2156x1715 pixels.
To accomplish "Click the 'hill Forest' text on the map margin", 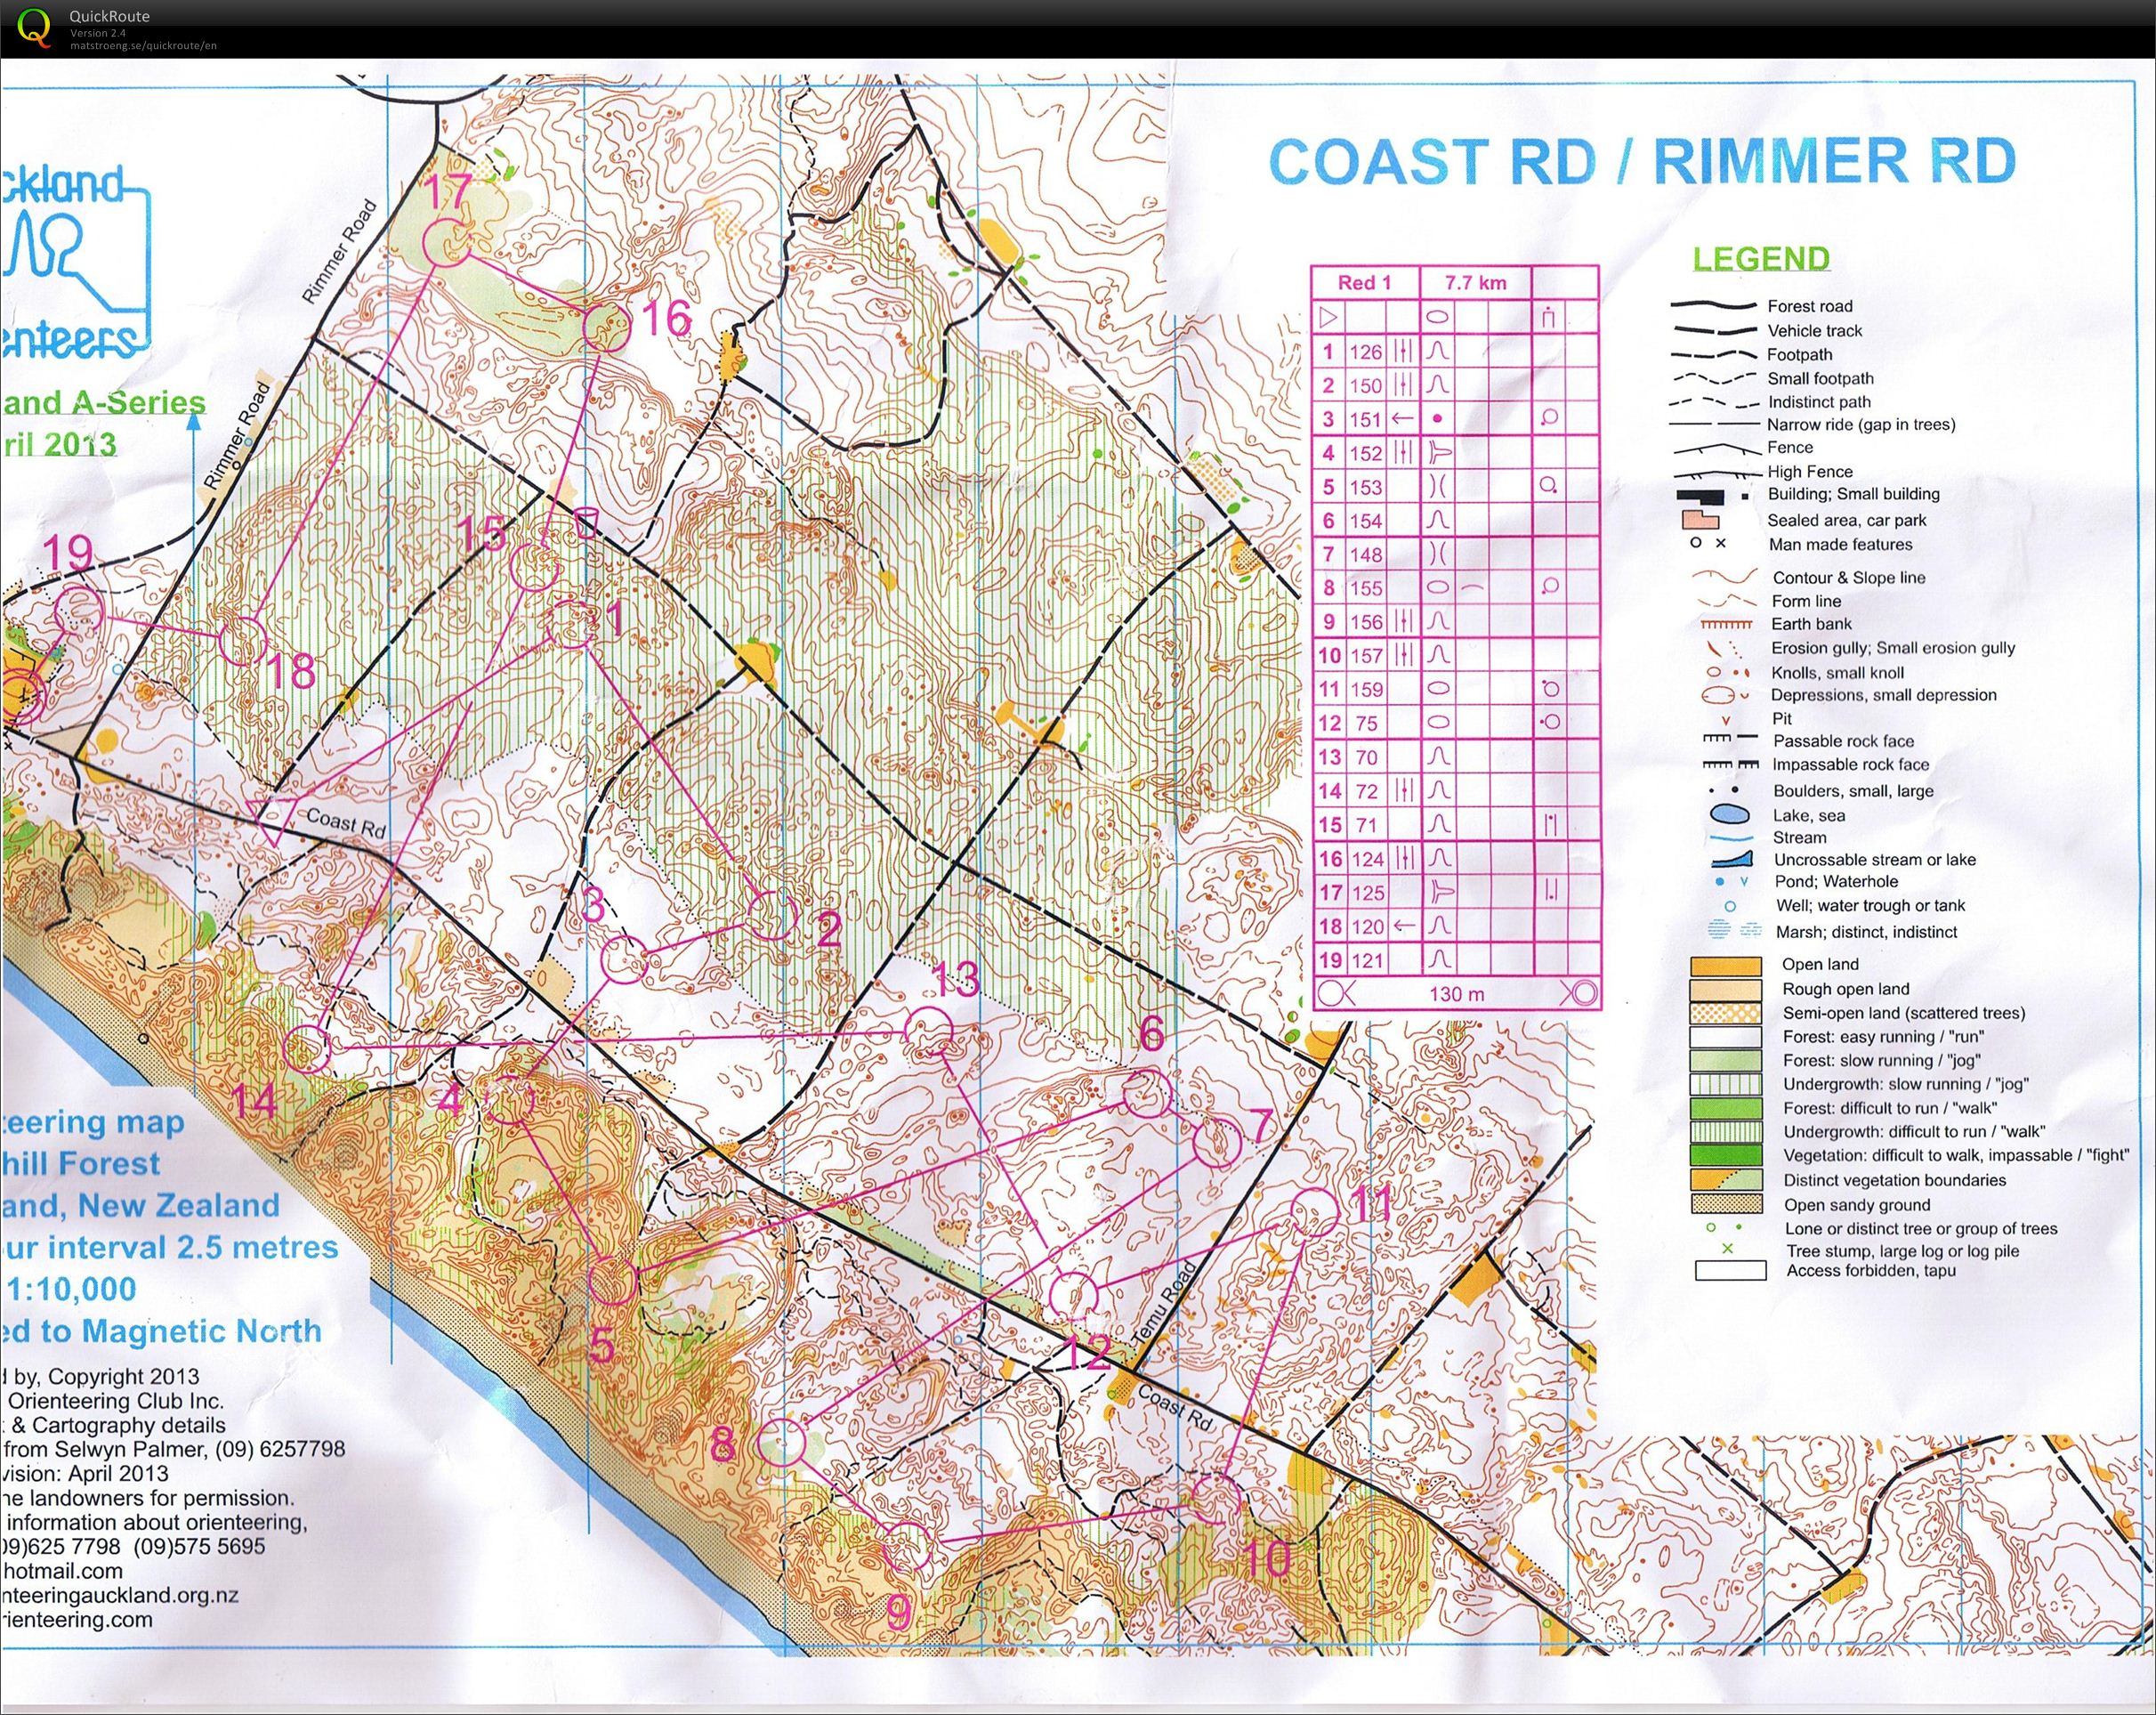I will pos(81,1163).
